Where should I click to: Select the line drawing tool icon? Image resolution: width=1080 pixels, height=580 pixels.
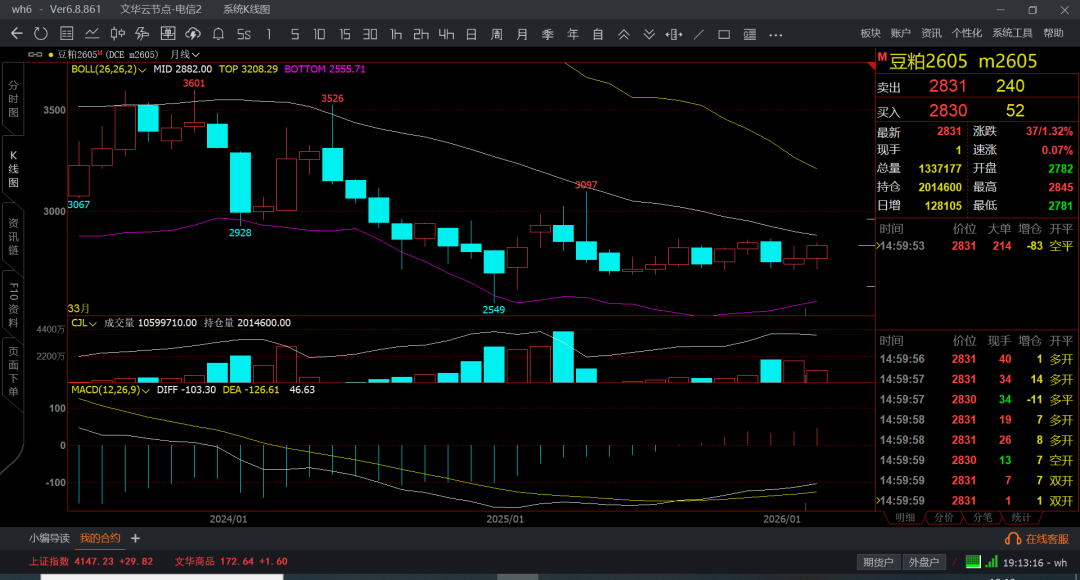pyautogui.click(x=698, y=34)
